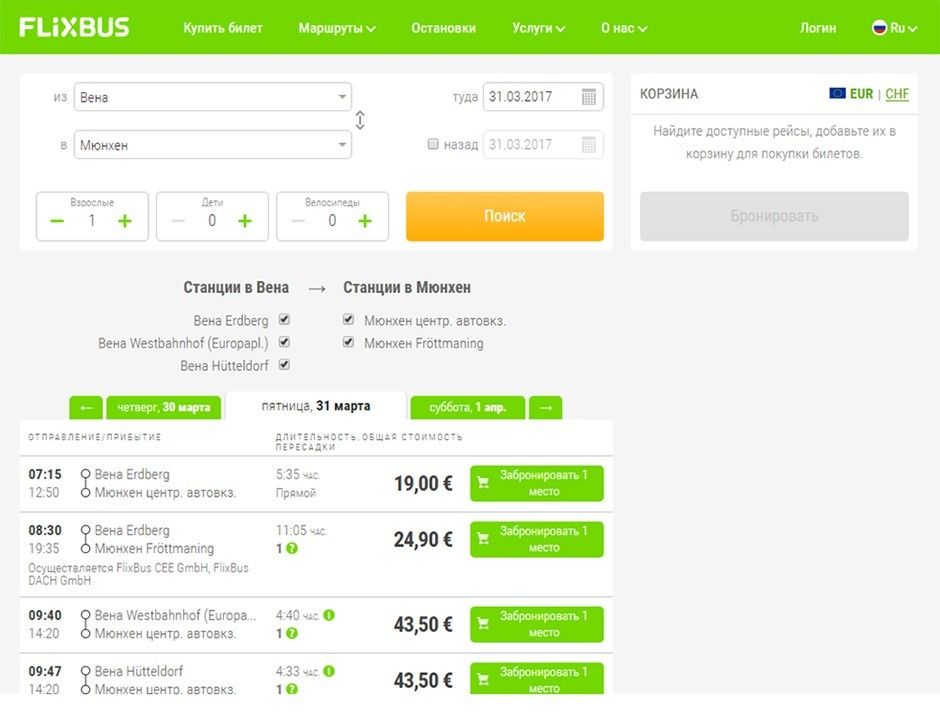Click the Бронировать cart button
Viewport: 940px width, 712px height.
pyautogui.click(x=774, y=216)
